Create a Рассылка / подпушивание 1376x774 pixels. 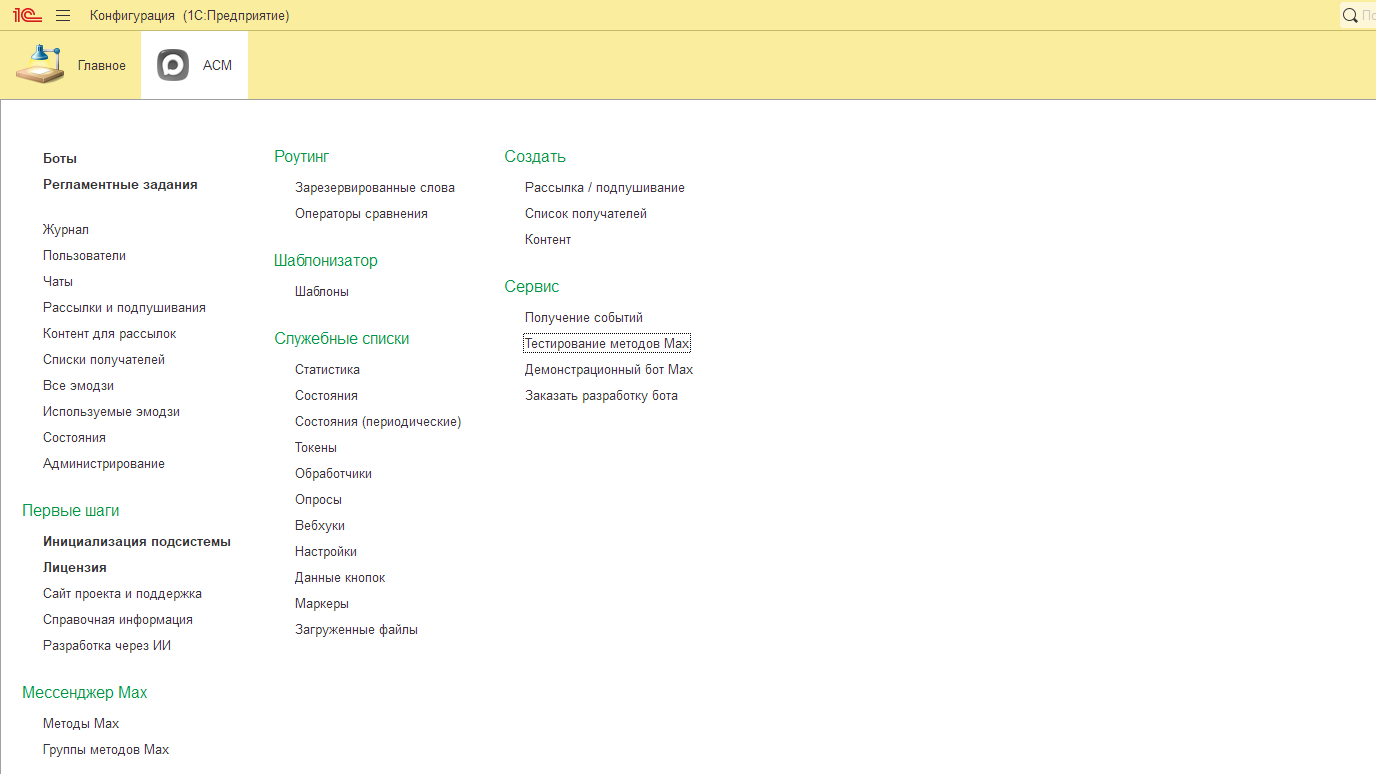click(605, 188)
